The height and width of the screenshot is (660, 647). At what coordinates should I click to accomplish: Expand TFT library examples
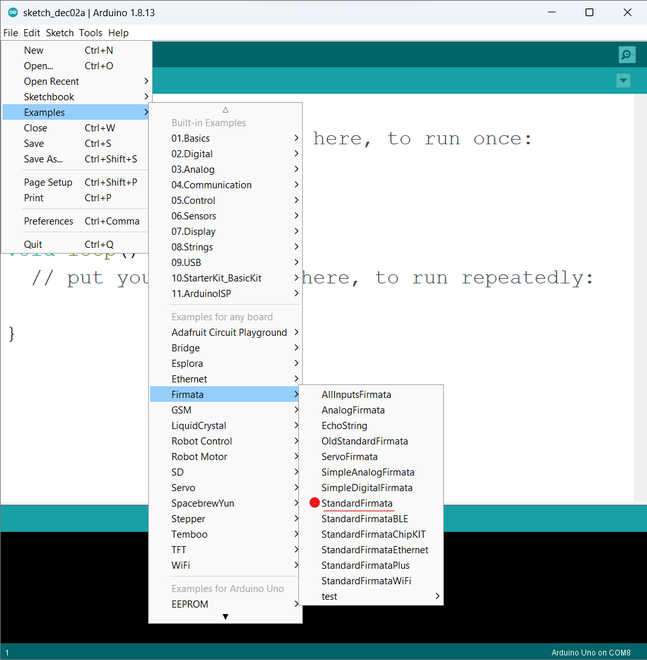point(225,550)
